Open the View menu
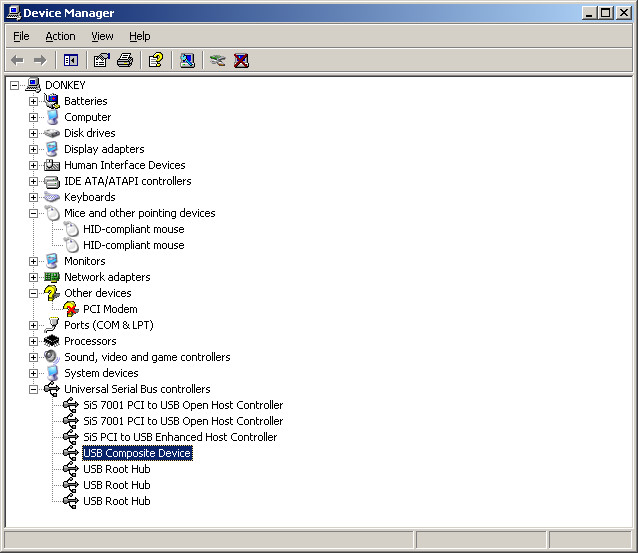Screen dimensions: 638x553 click(x=102, y=36)
